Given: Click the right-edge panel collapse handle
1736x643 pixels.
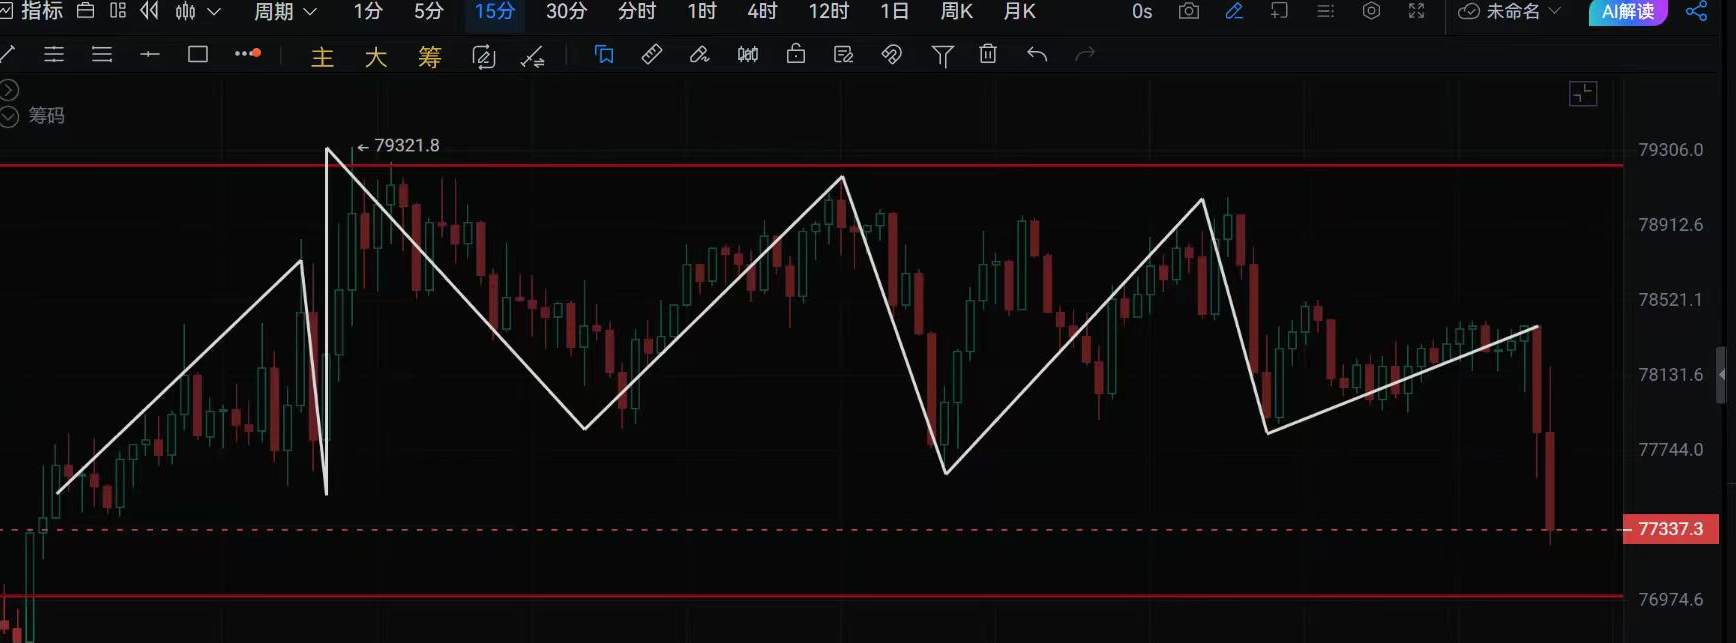Looking at the screenshot, I should 1721,375.
